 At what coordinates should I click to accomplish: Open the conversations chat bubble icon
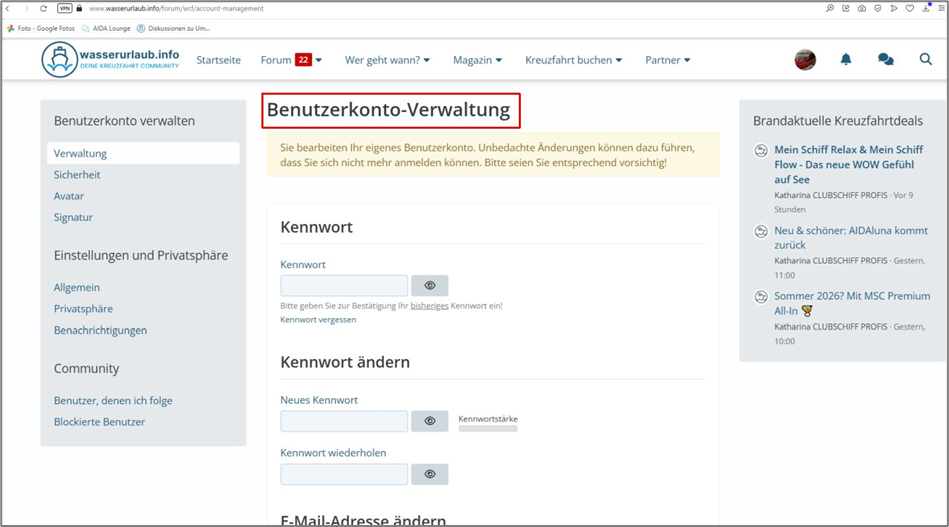coord(885,60)
